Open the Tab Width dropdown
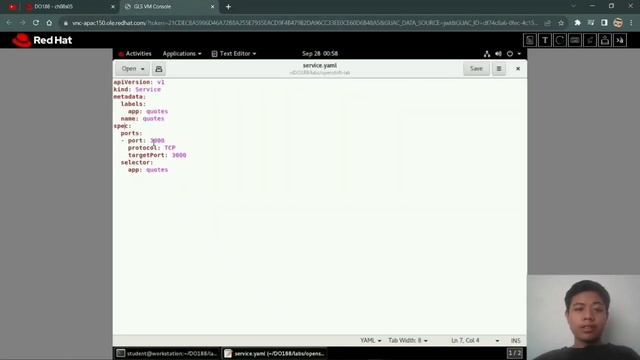This screenshot has height=360, width=640. point(408,340)
